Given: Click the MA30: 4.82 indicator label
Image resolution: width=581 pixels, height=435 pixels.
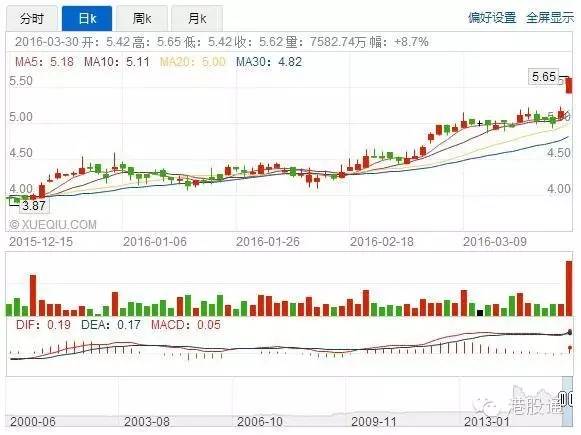Looking at the screenshot, I should pyautogui.click(x=269, y=62).
